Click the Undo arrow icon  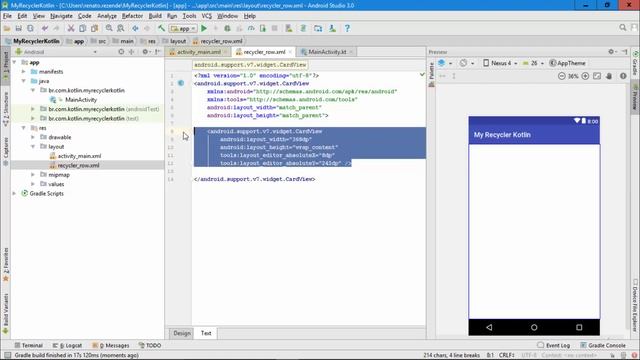pos(45,28)
